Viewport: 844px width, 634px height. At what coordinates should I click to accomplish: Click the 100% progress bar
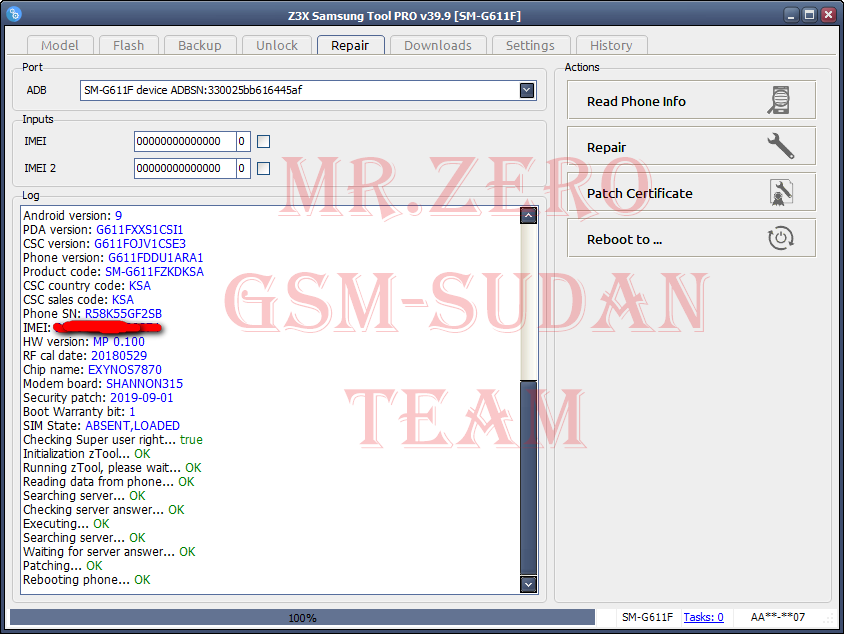[303, 617]
